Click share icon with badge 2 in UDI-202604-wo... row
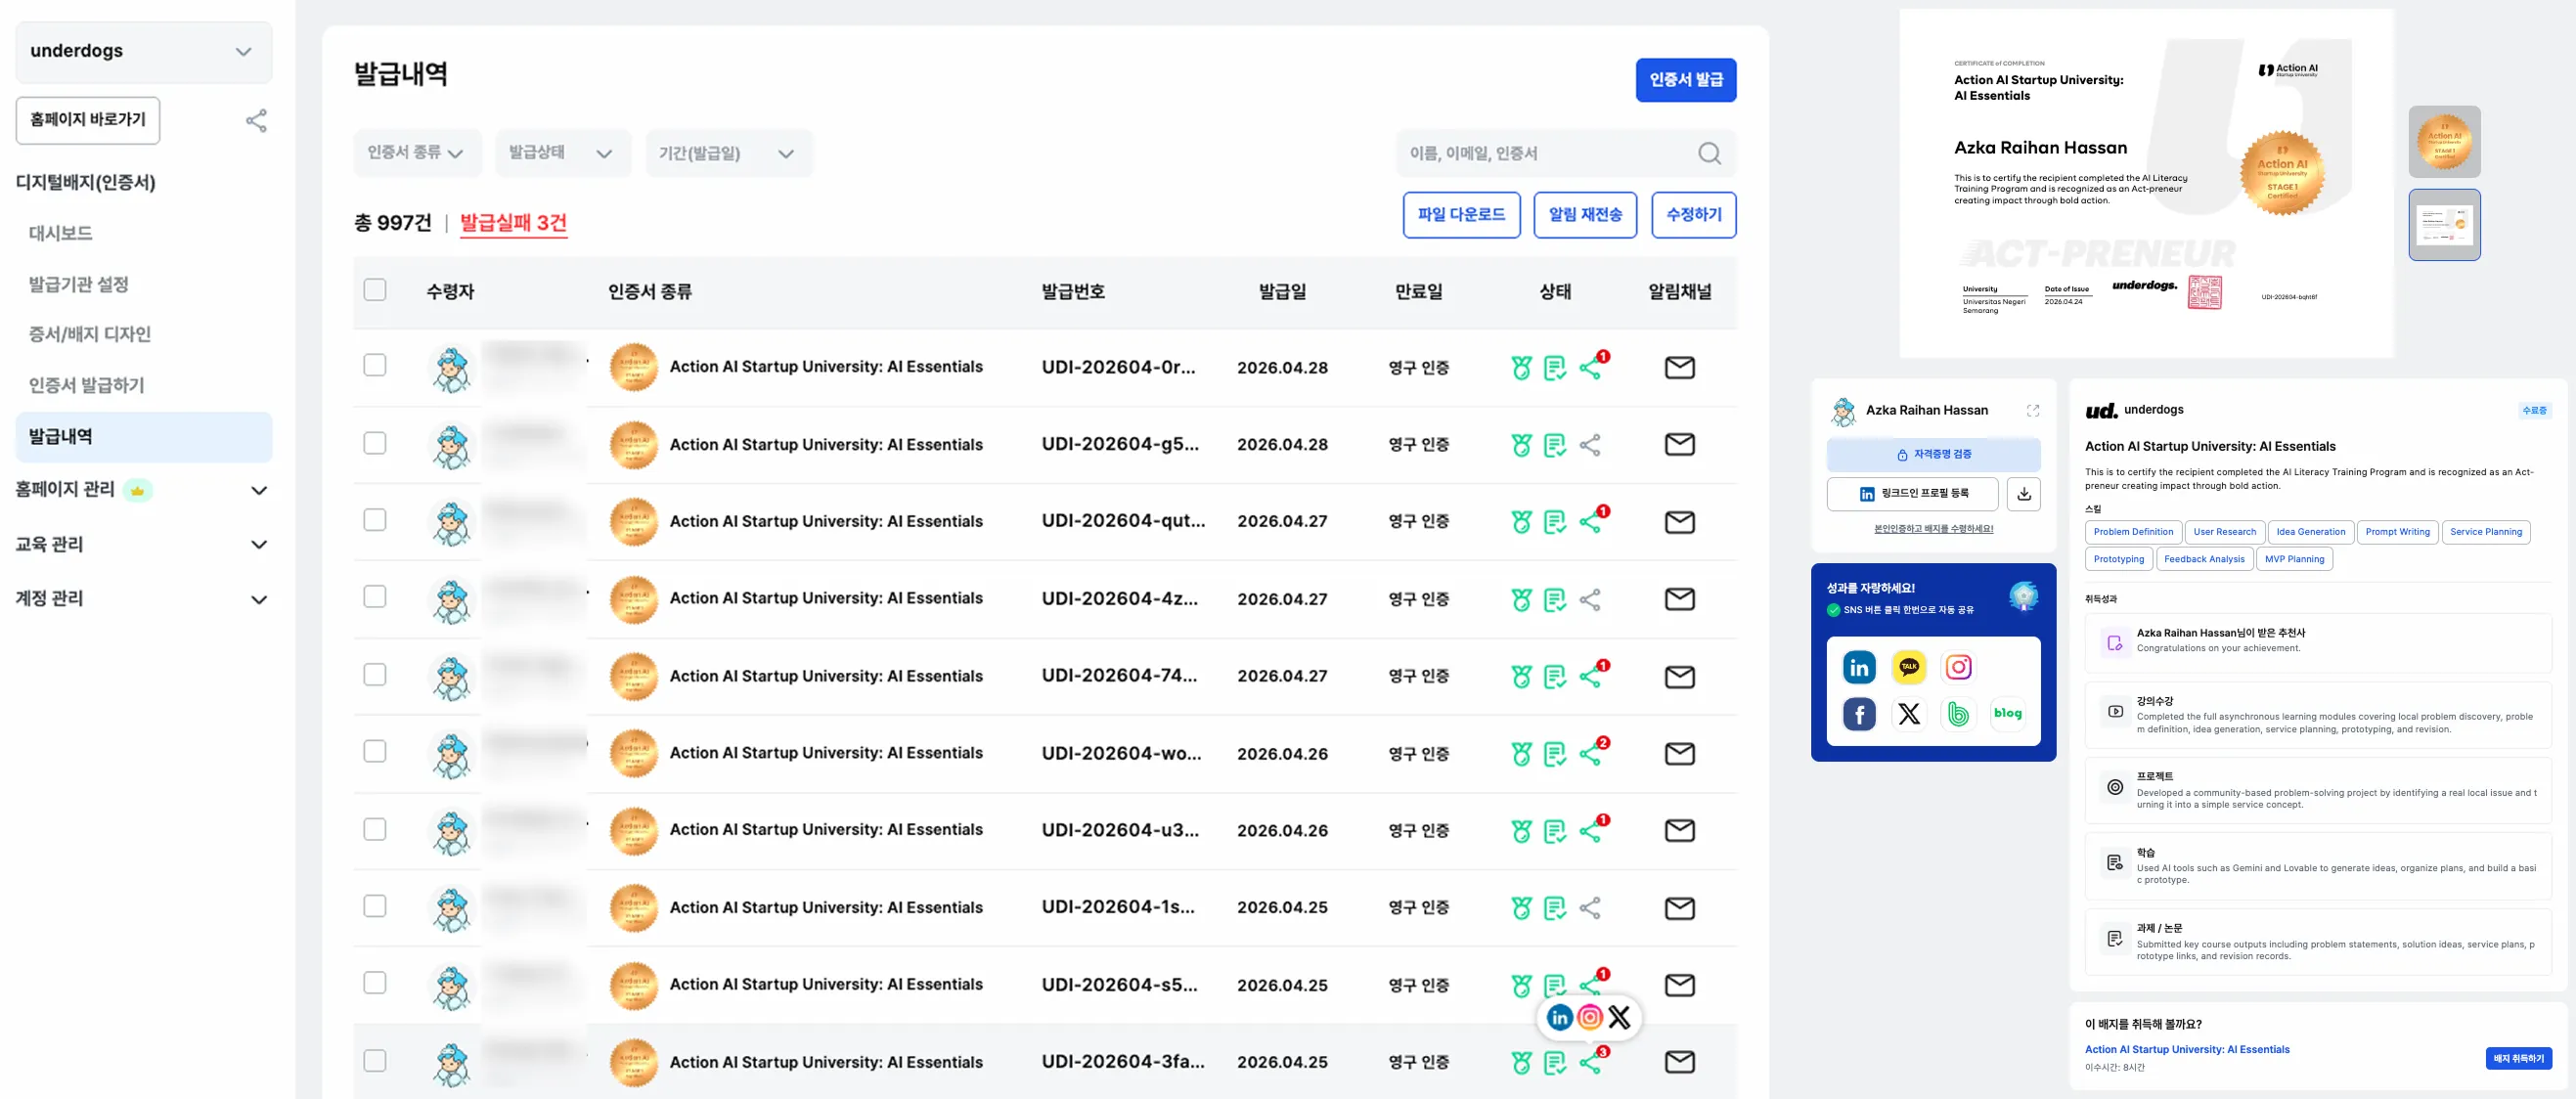Viewport: 2576px width, 1099px height. (x=1592, y=752)
